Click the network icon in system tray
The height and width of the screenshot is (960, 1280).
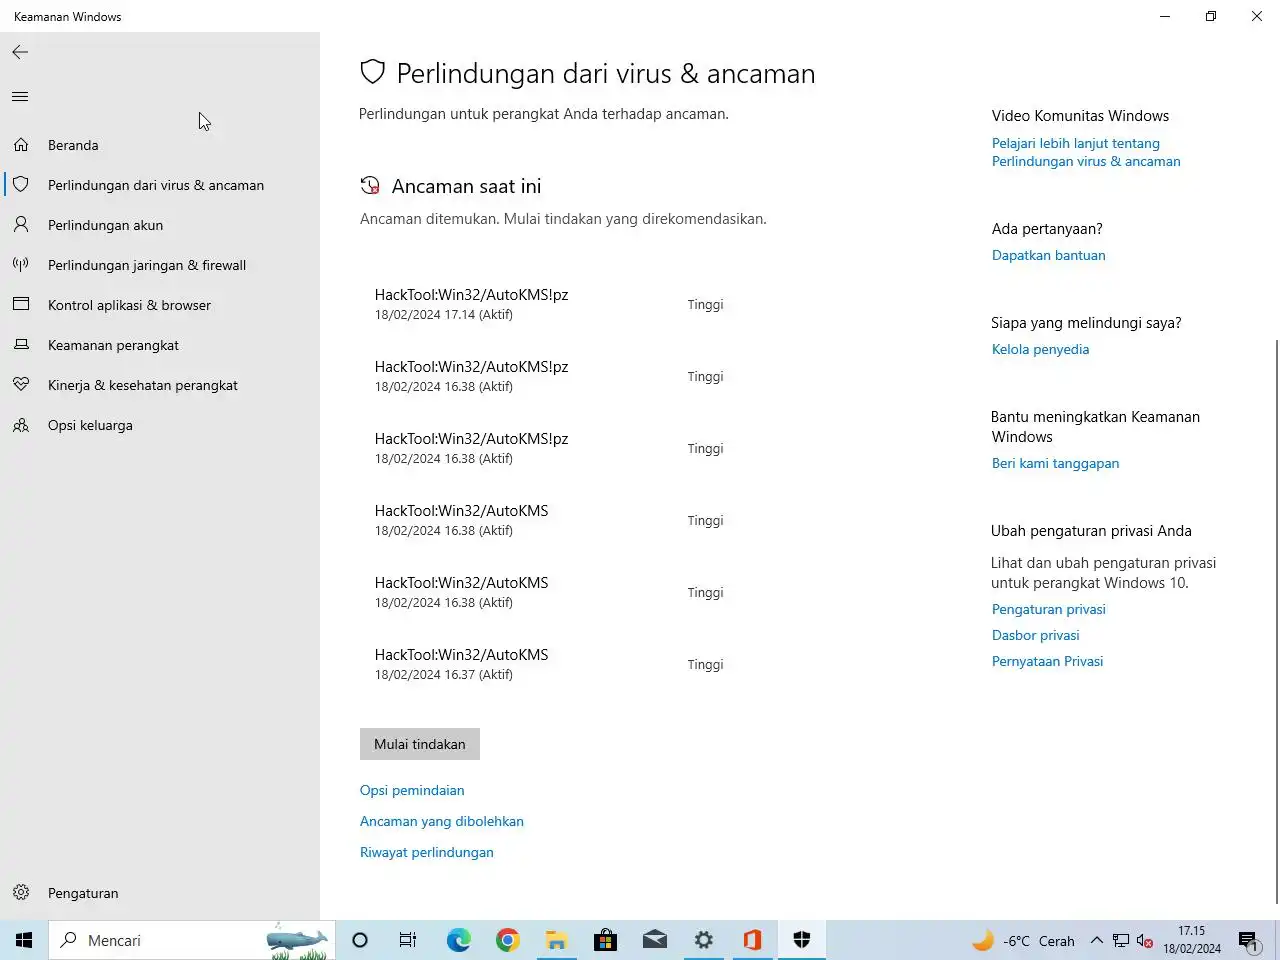pos(1121,941)
